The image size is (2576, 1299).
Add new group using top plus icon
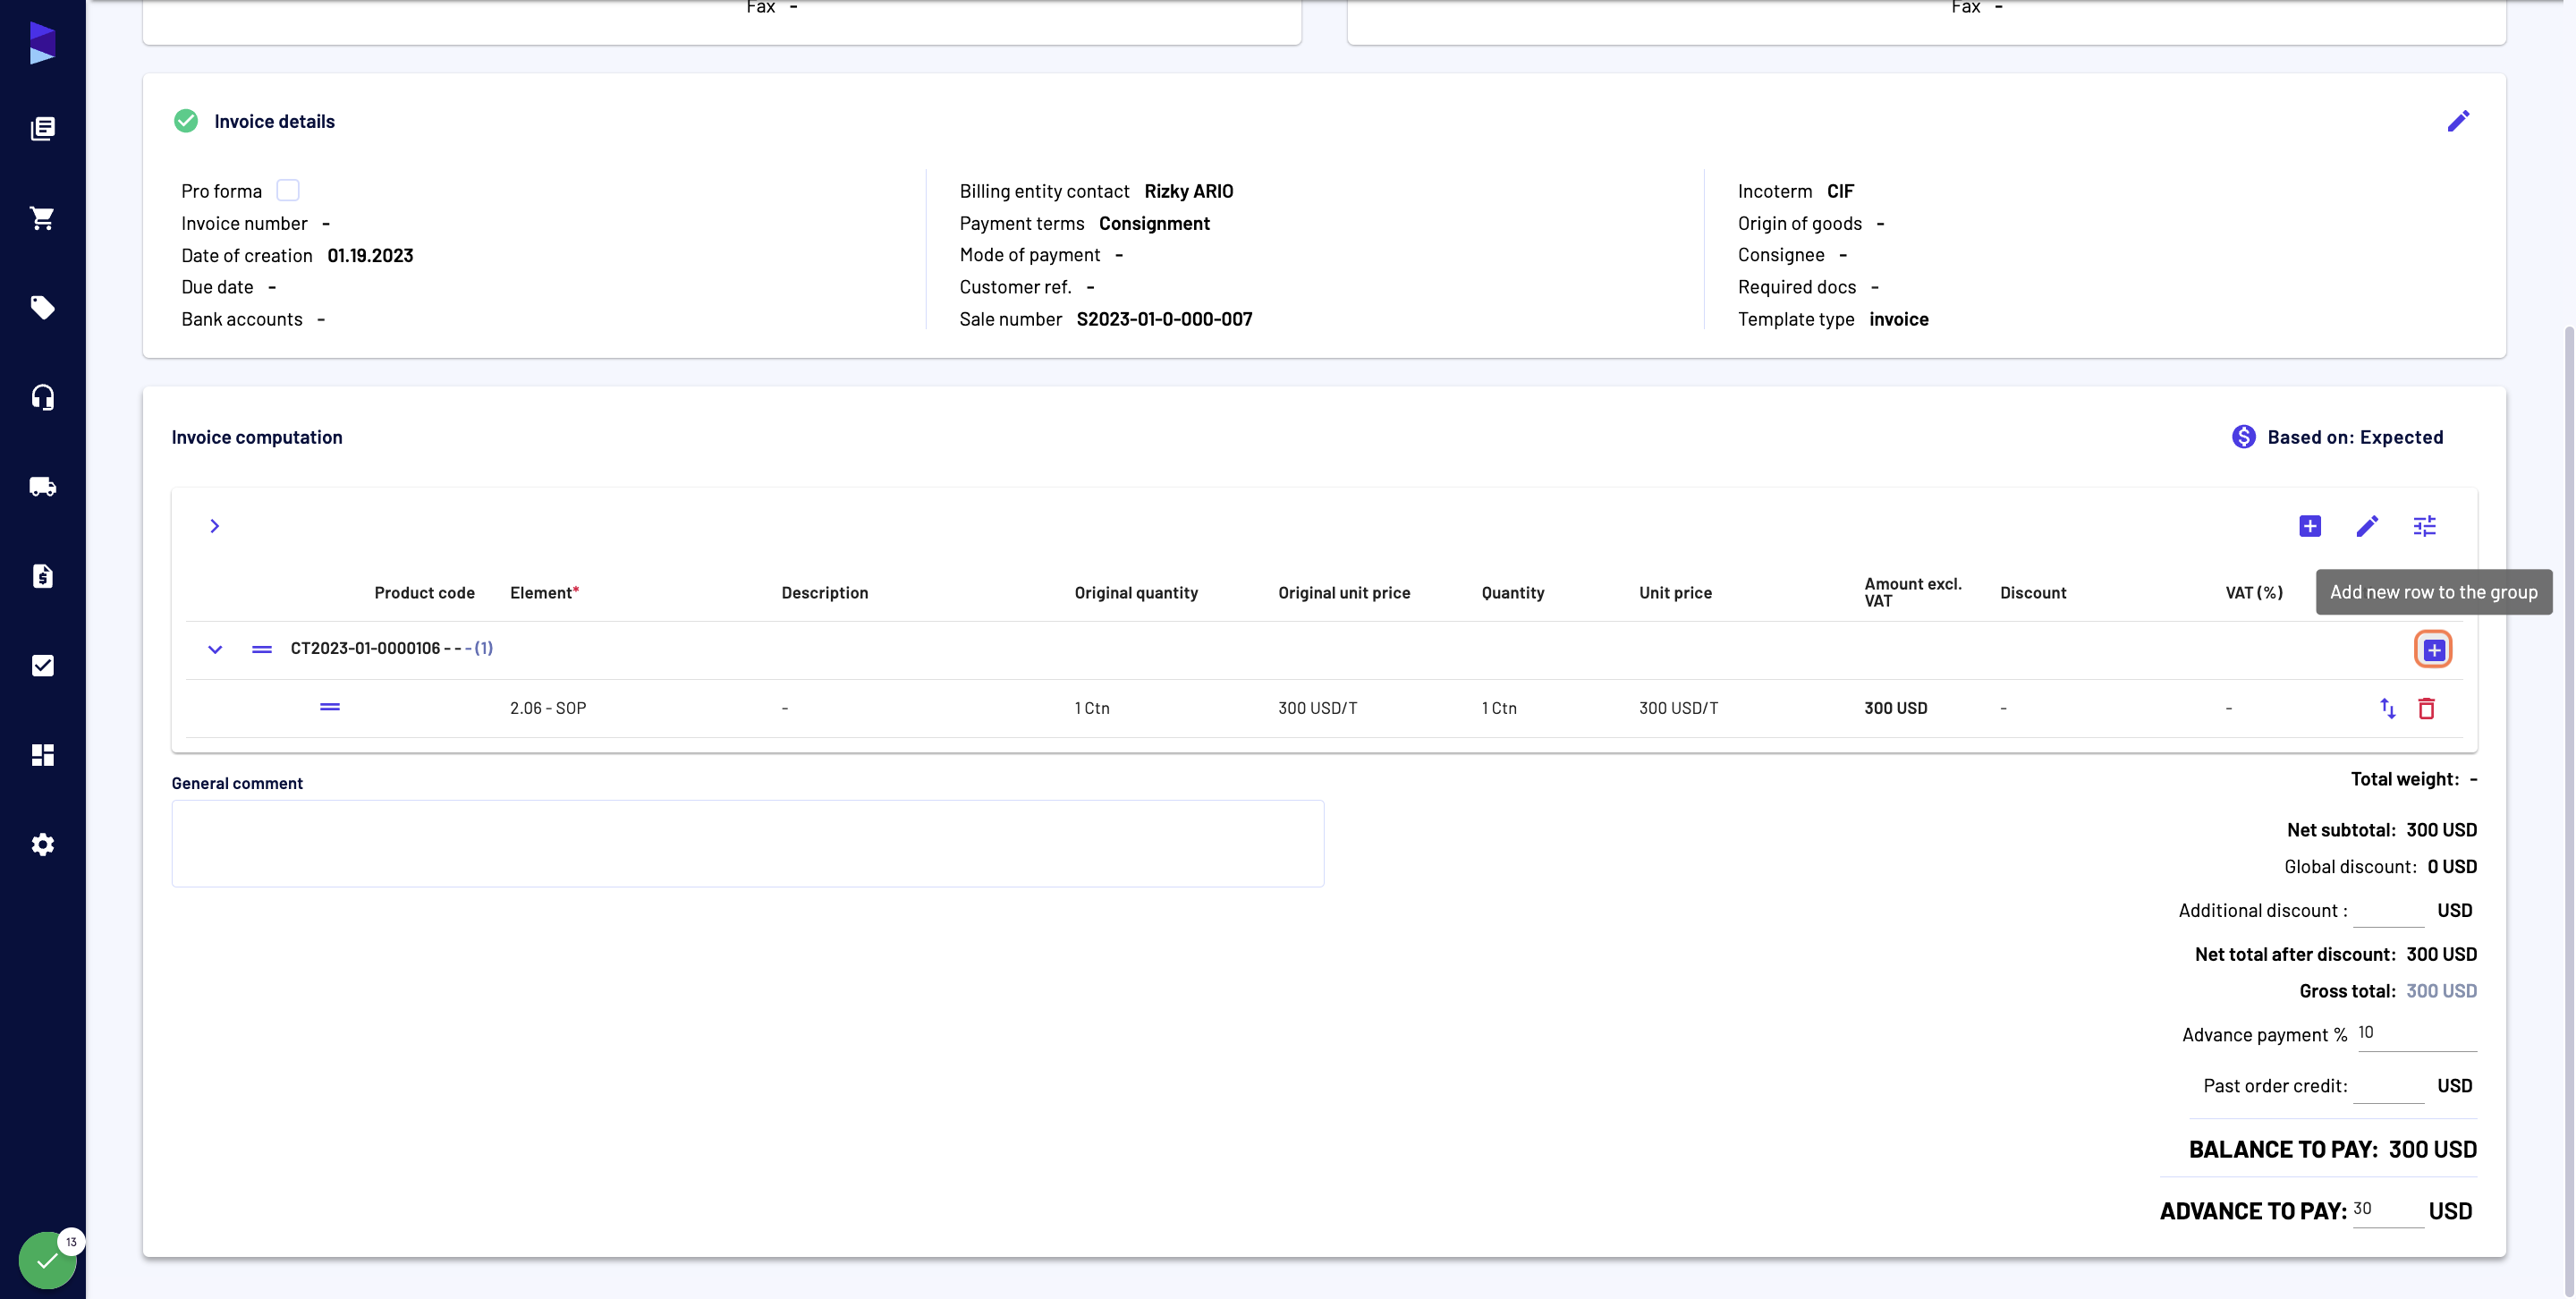2310,526
